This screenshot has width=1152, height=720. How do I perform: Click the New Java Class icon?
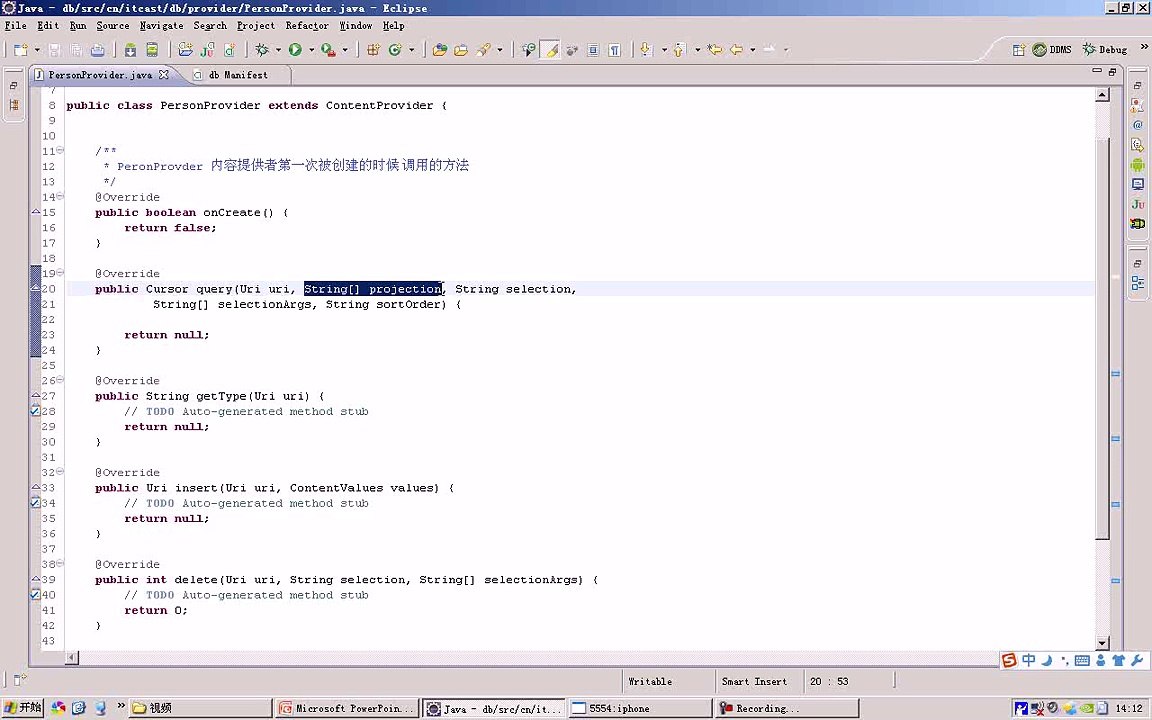tap(395, 50)
